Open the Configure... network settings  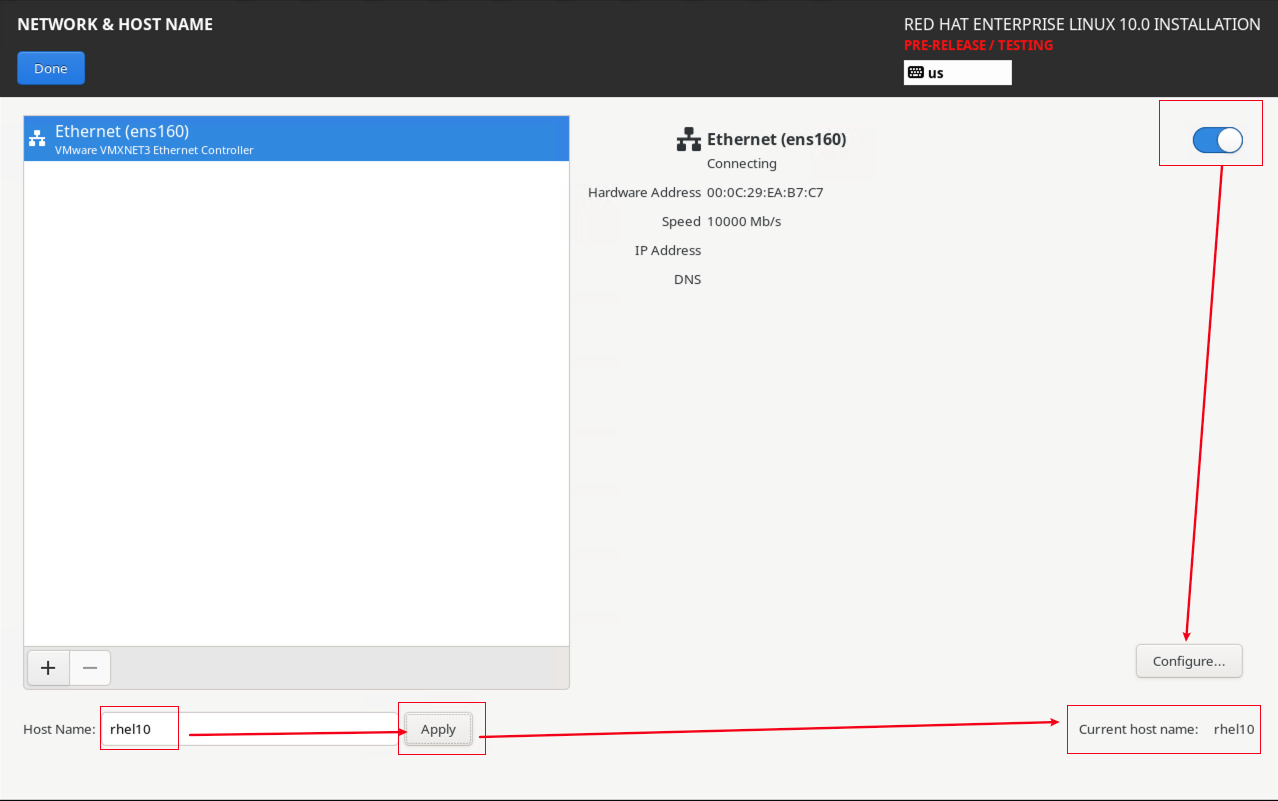[x=1189, y=661]
